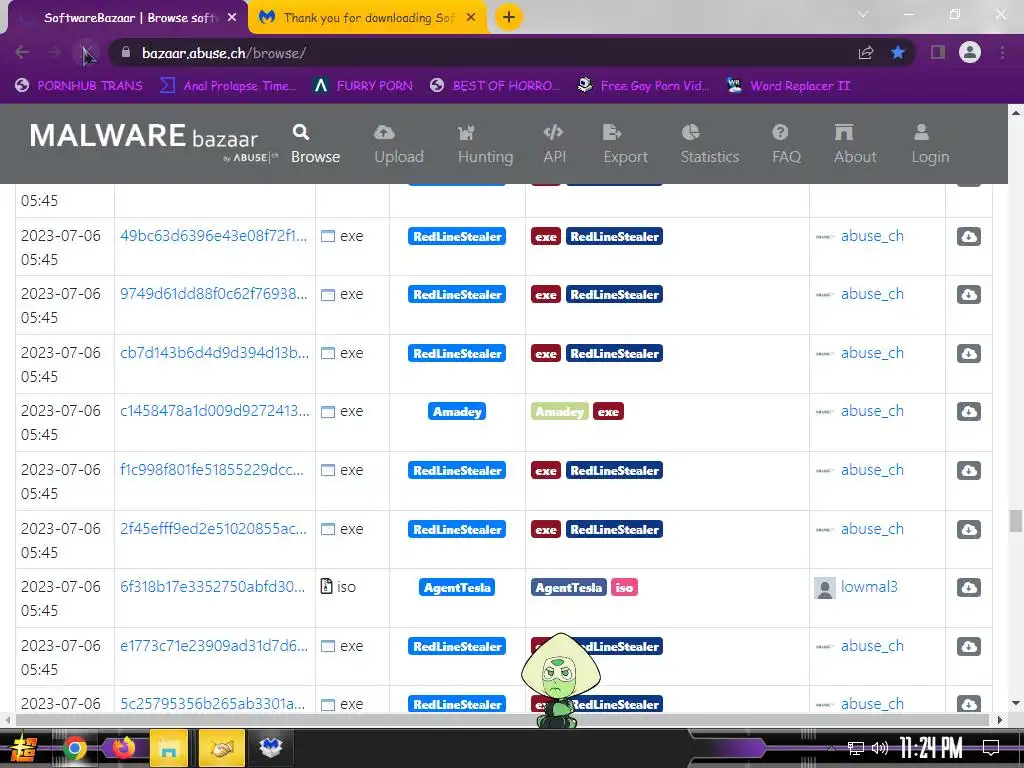Click exe tag in the 9749d61d row
The image size is (1024, 768).
[x=546, y=295]
